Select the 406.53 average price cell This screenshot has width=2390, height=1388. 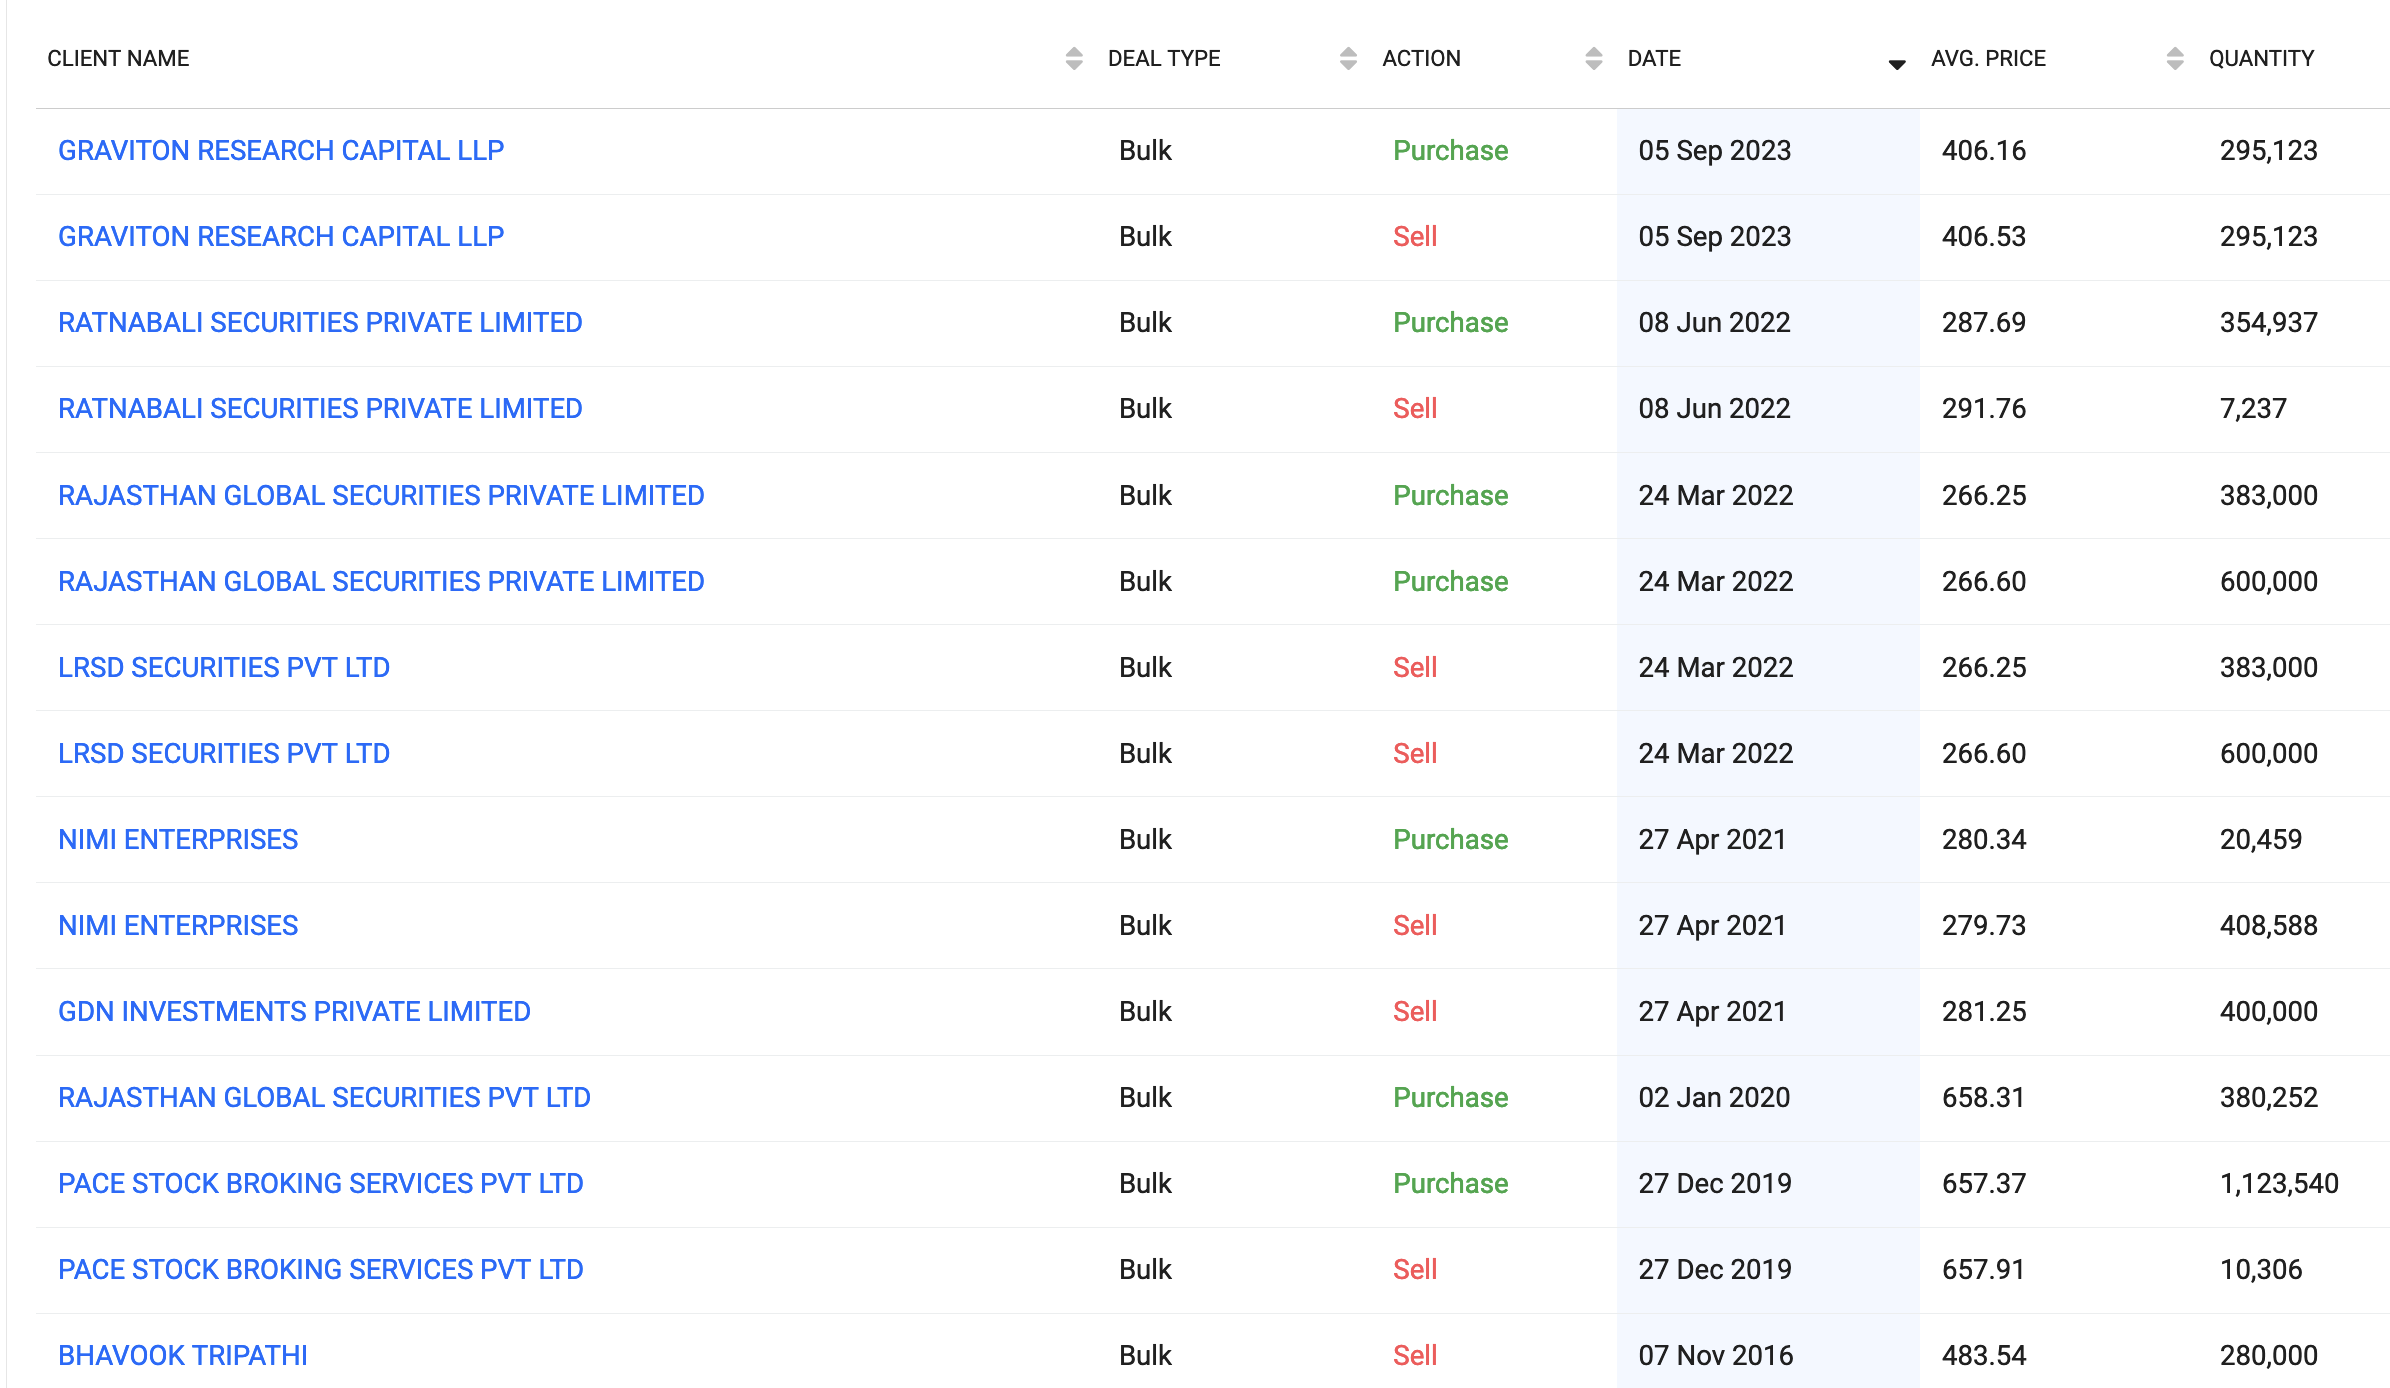1984,237
